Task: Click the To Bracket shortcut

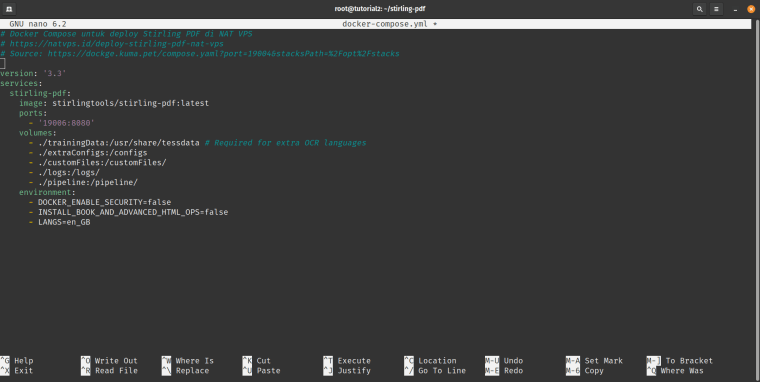Action: [x=680, y=361]
